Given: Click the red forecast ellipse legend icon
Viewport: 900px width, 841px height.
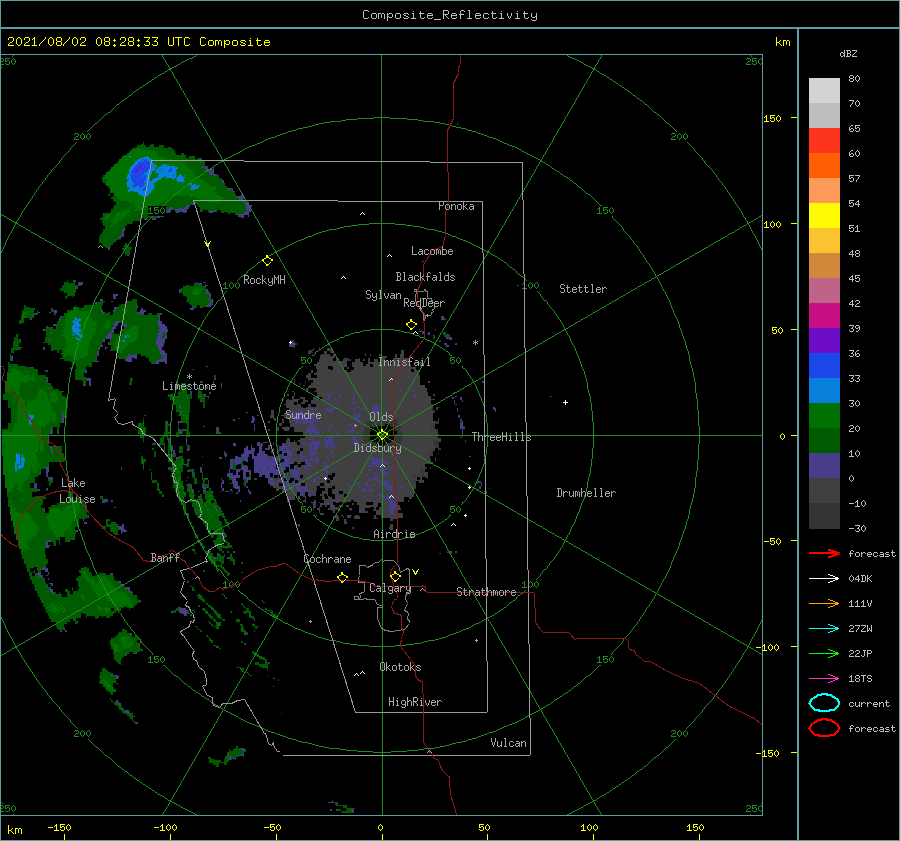Looking at the screenshot, I should [824, 728].
